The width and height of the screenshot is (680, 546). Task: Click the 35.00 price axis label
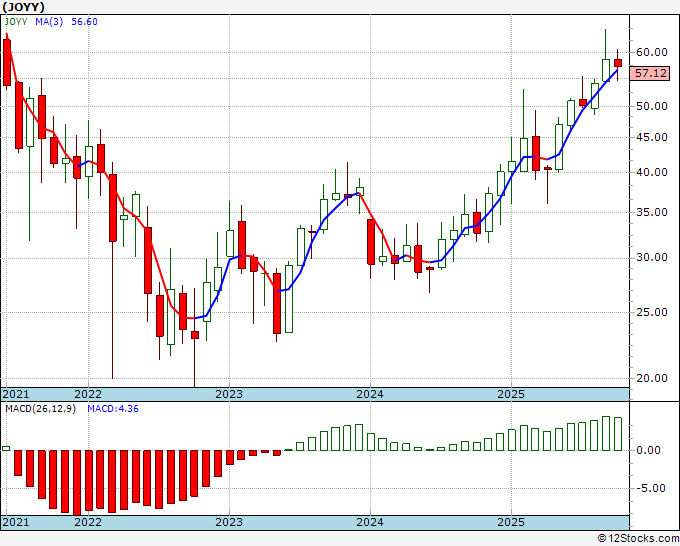[x=652, y=212]
